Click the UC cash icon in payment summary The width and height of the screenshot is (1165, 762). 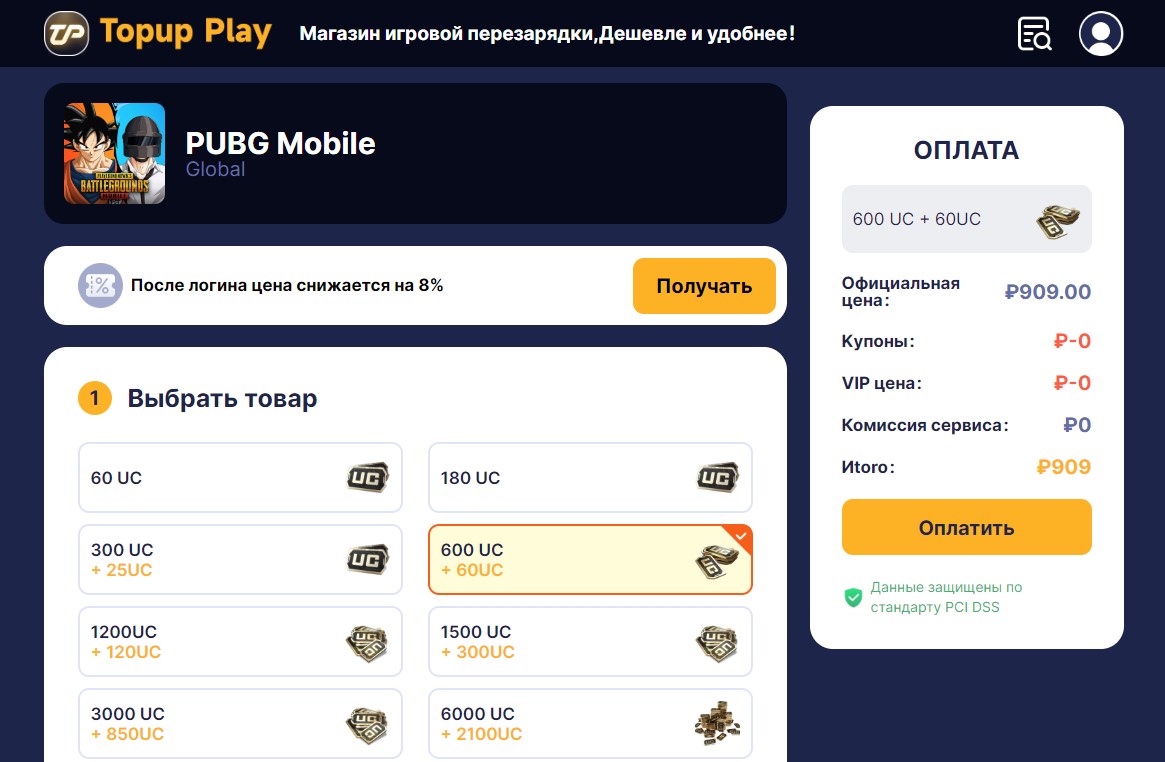[x=1057, y=221]
